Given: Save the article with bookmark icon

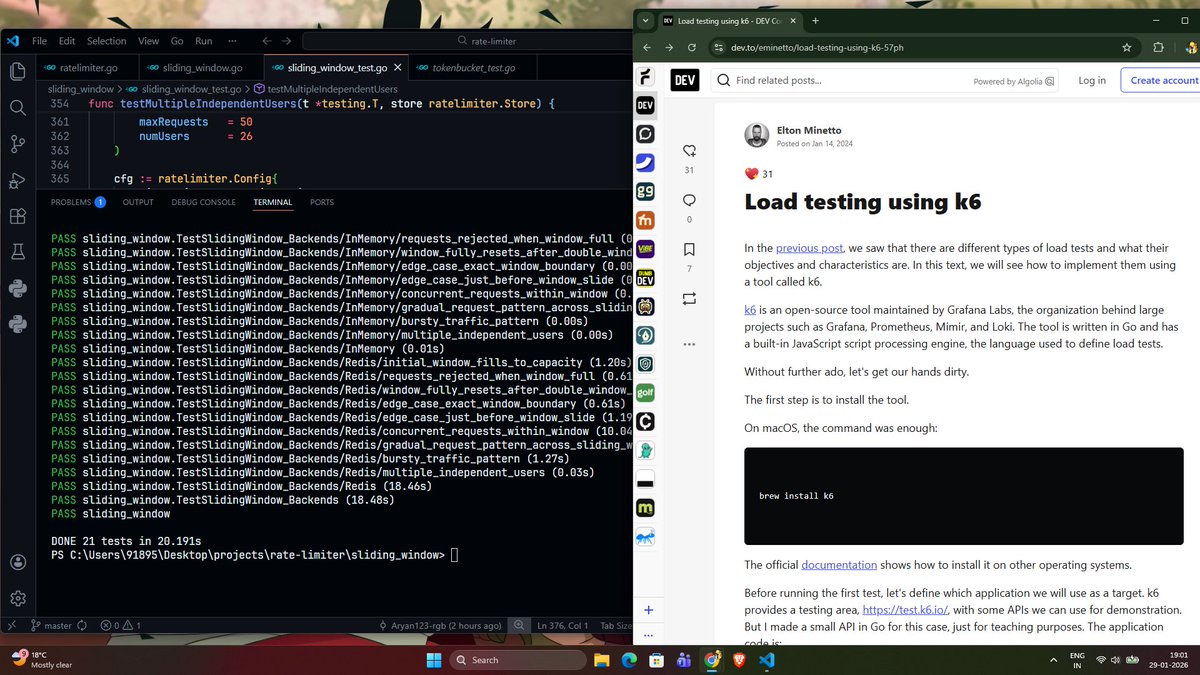Looking at the screenshot, I should pyautogui.click(x=689, y=249).
